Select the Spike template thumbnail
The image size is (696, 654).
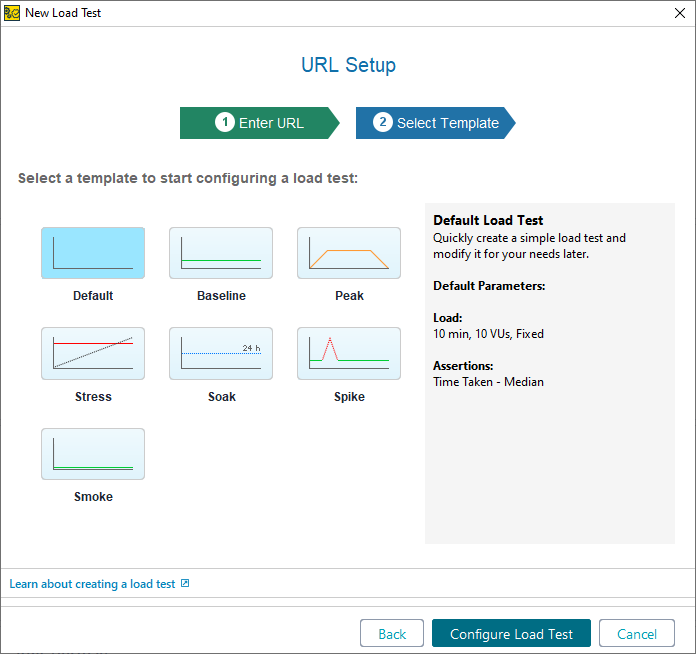(349, 353)
